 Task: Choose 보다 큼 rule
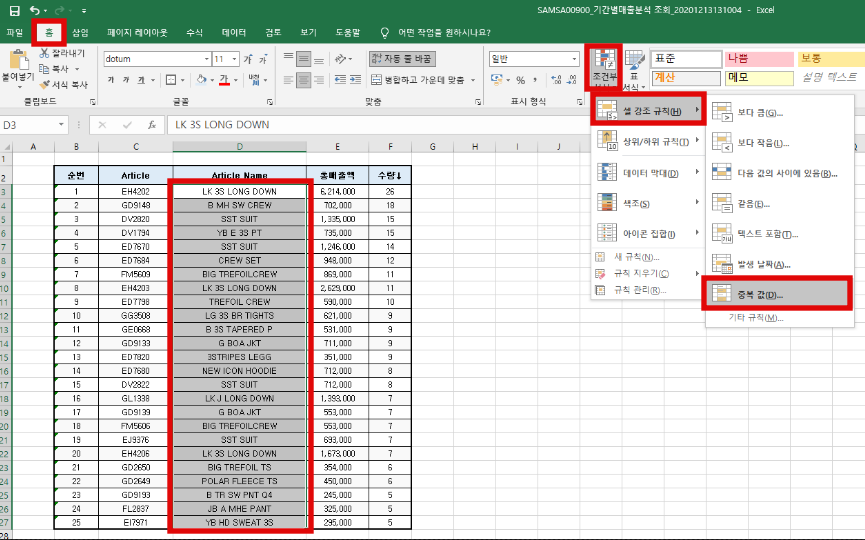pos(777,113)
